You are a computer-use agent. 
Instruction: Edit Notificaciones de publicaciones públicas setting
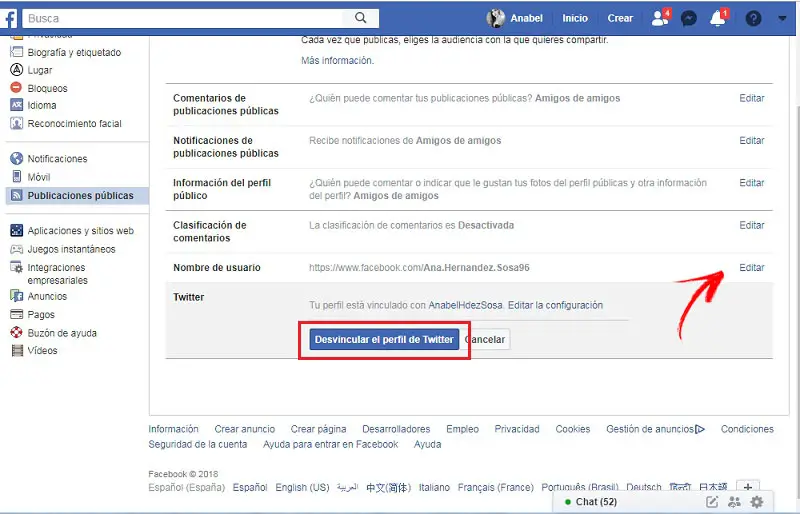752,140
